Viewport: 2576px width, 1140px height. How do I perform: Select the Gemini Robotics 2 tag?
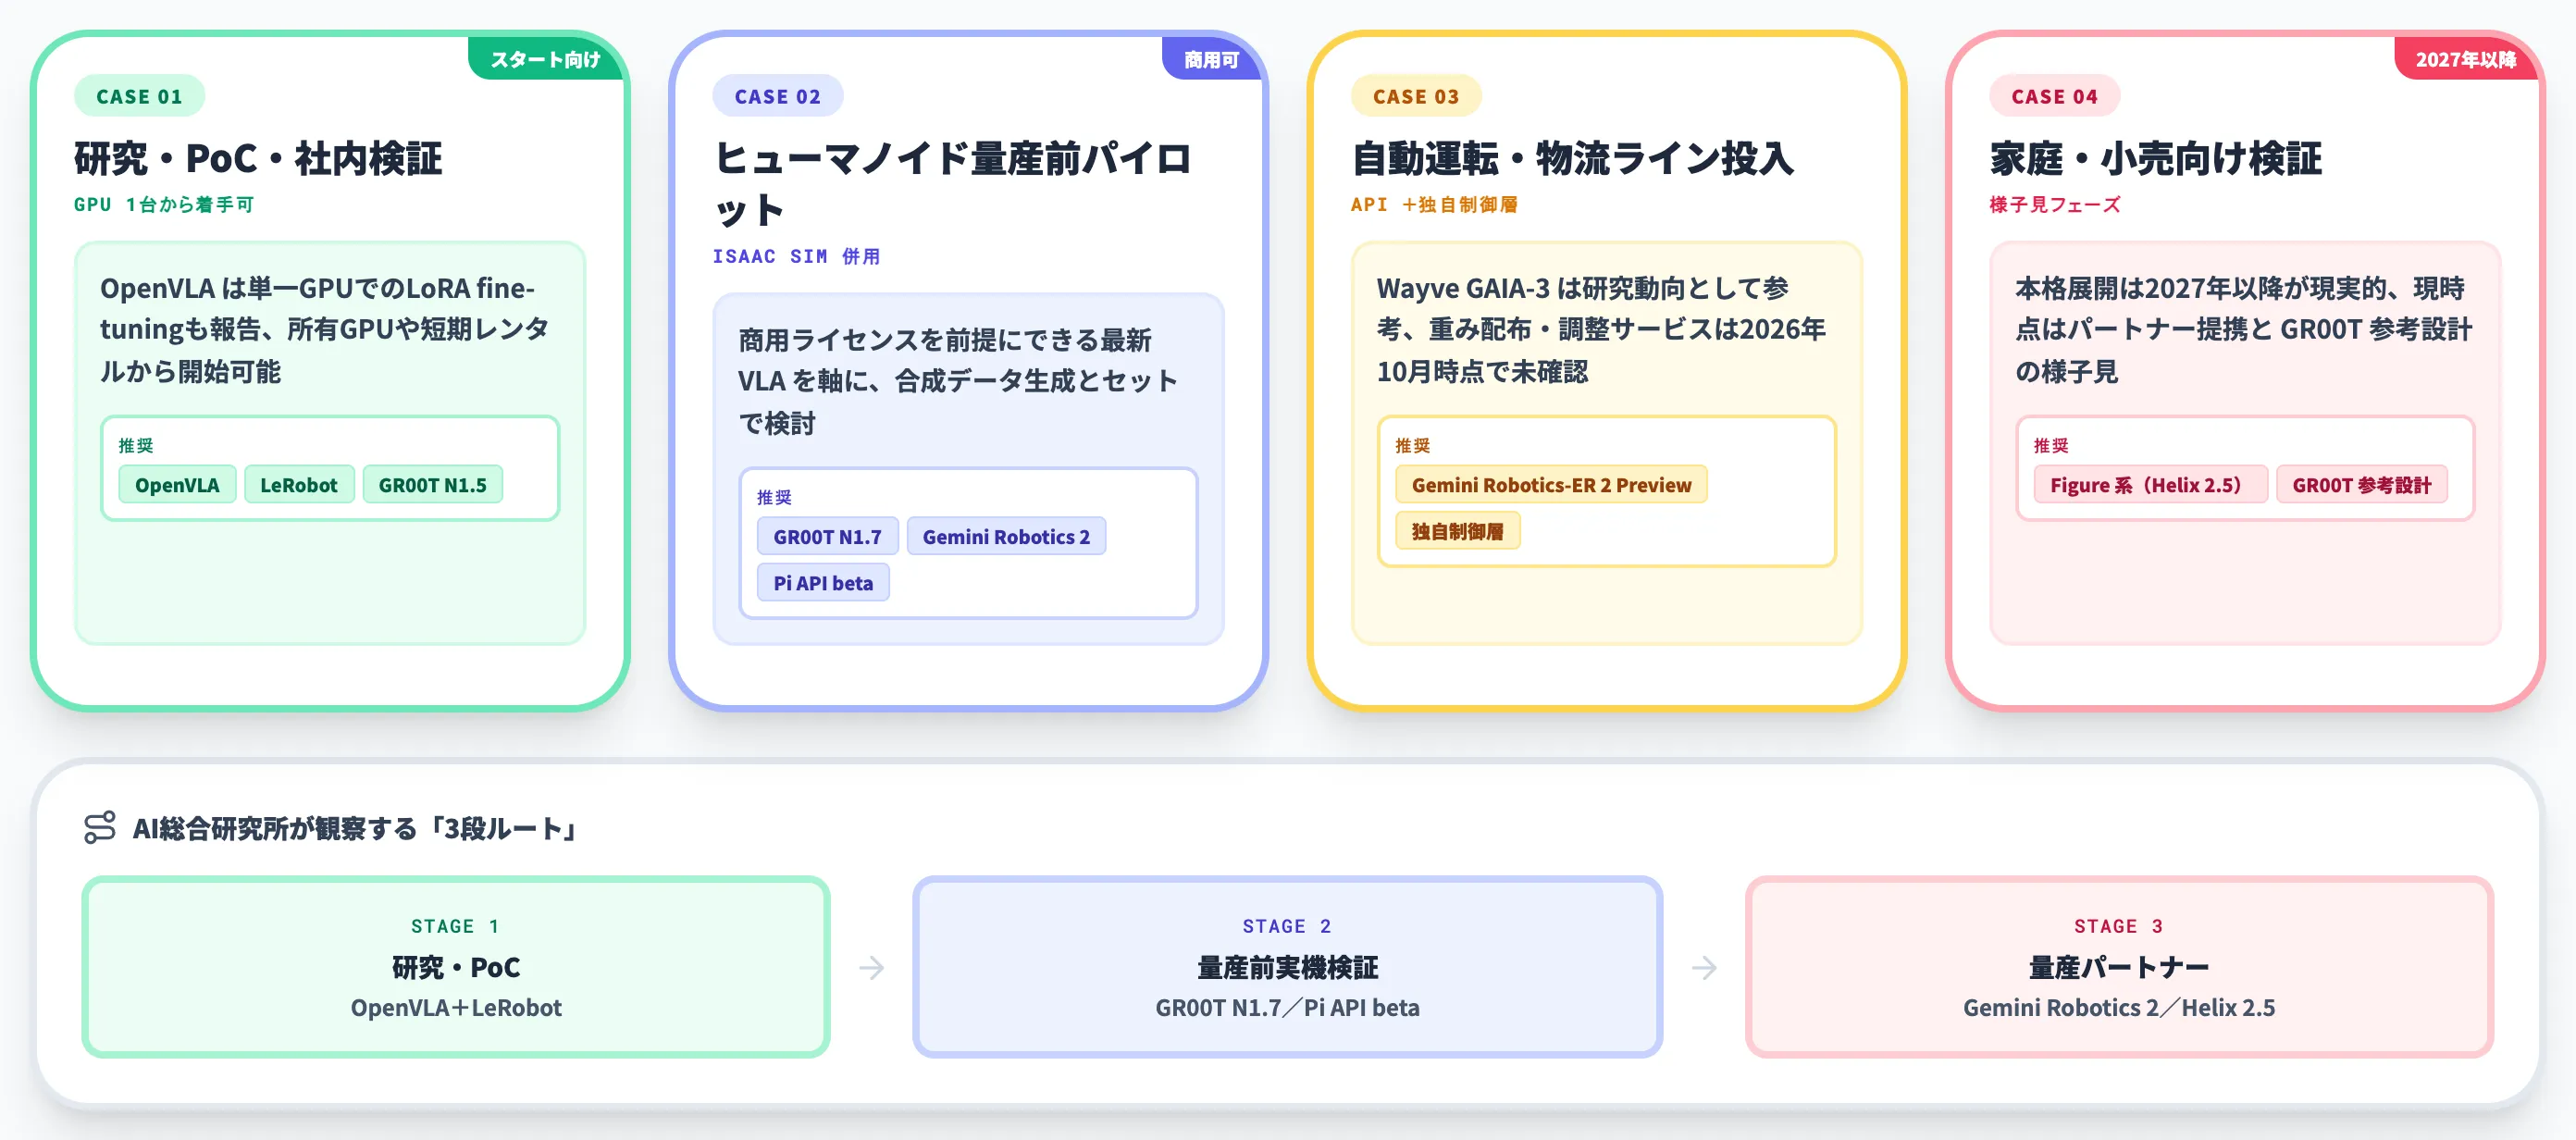(1006, 537)
